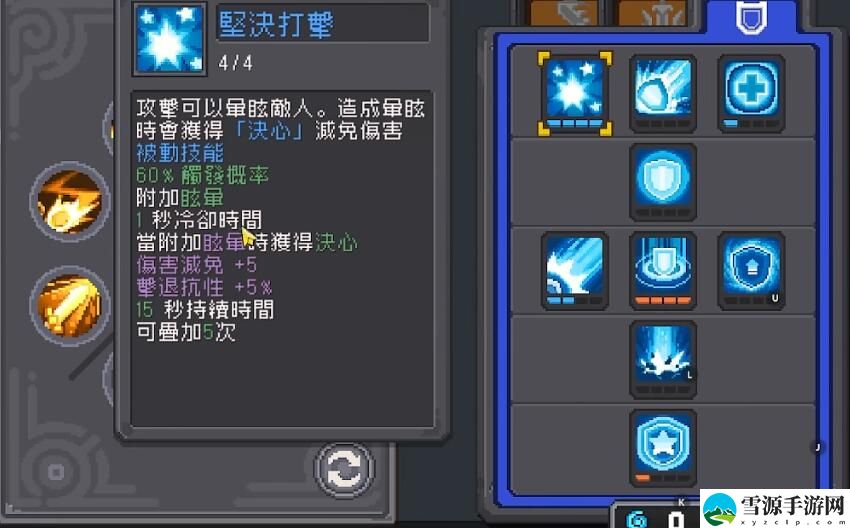Open the orange sword tab
Screen dimensions: 850x528
pos(564,13)
